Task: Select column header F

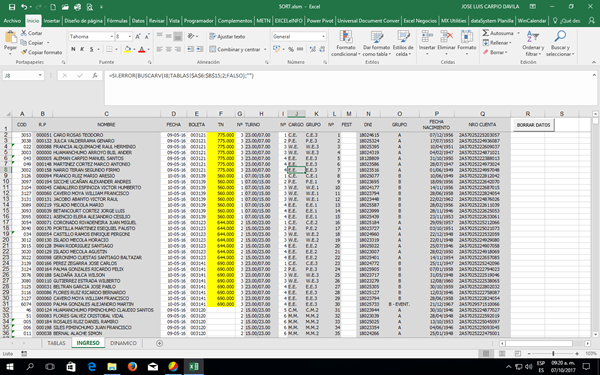Action: click(221, 114)
